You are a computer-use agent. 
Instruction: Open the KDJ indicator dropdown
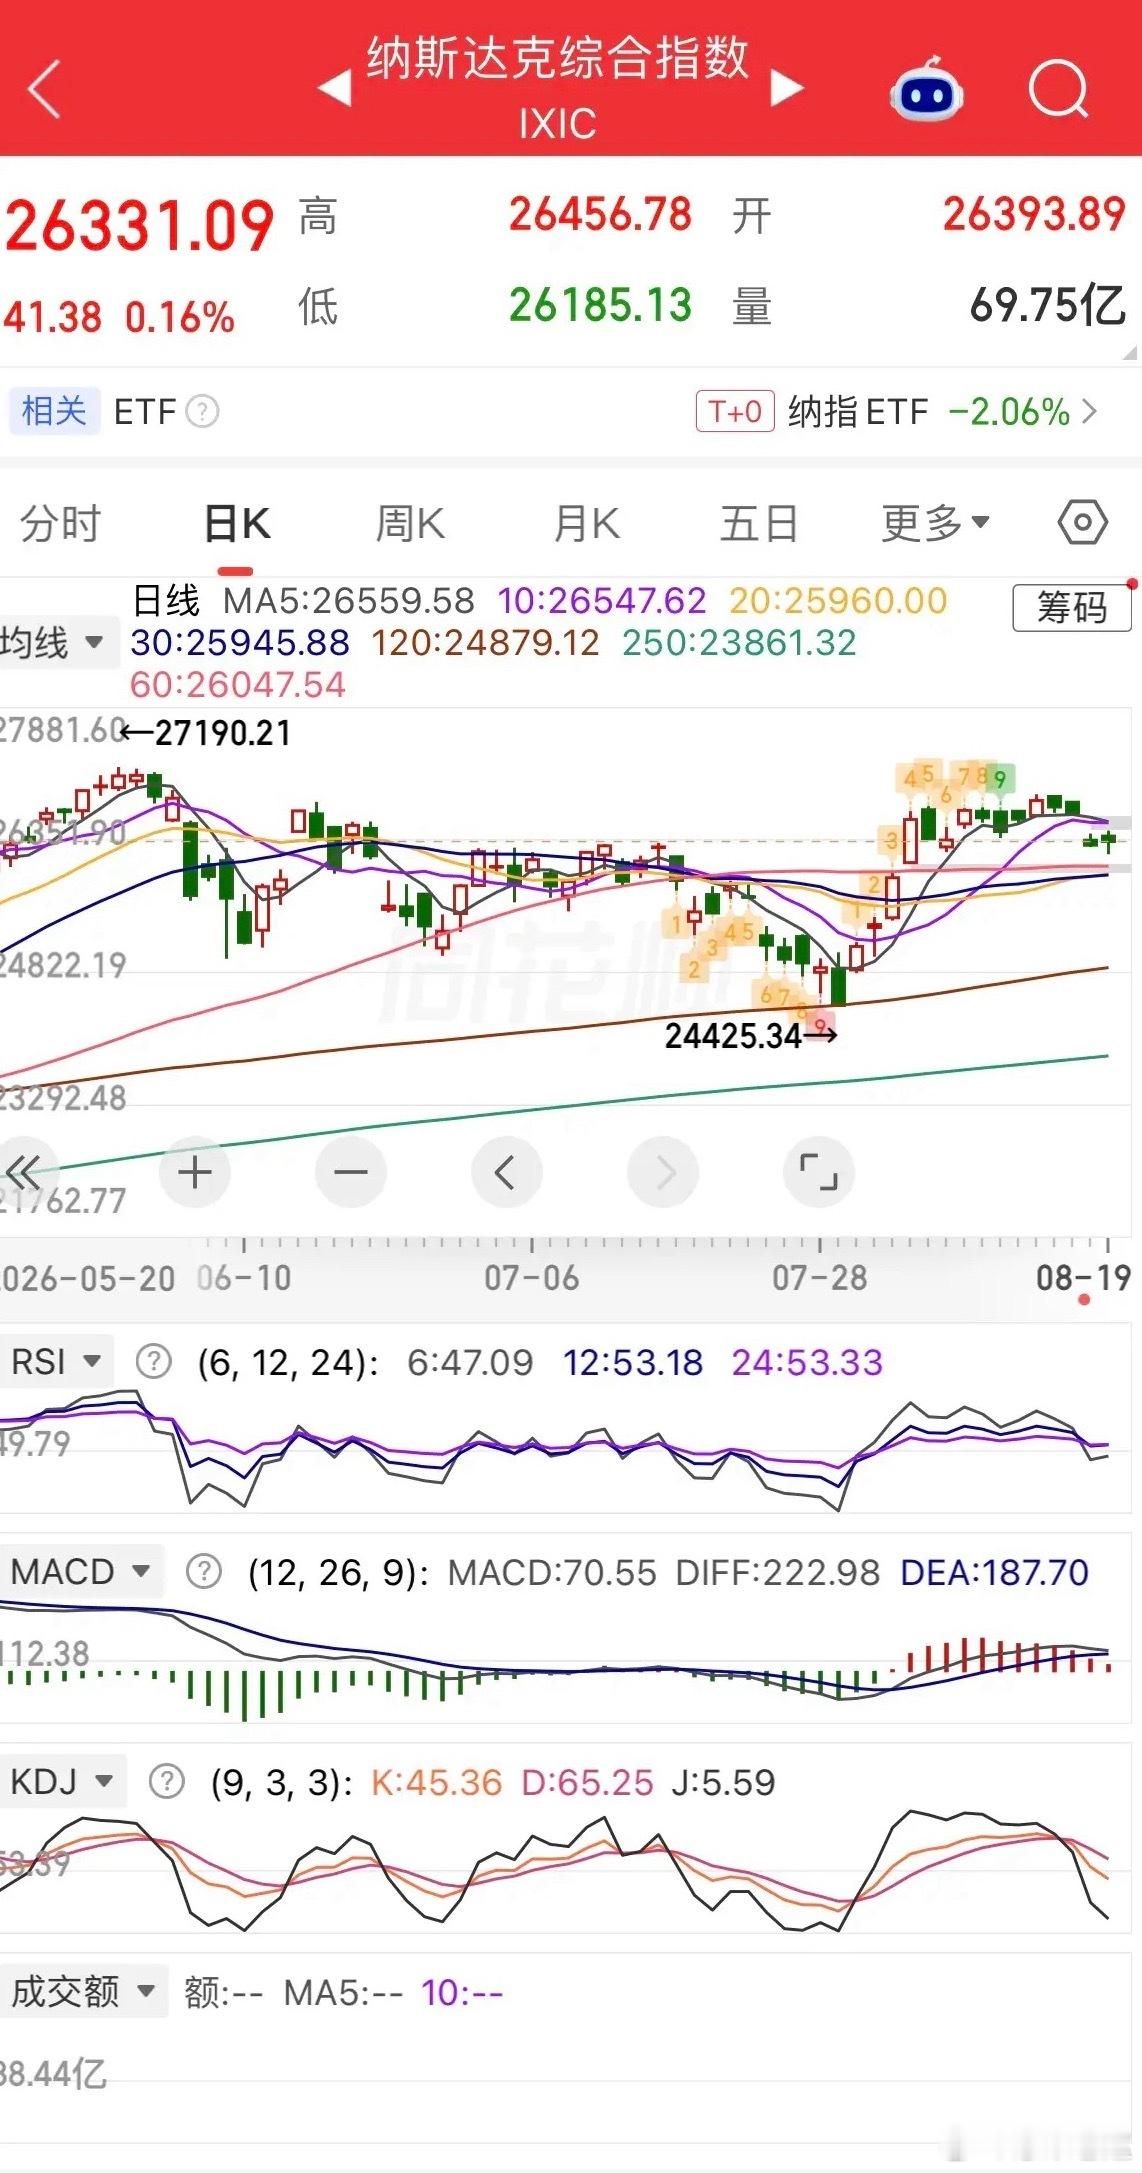pyautogui.click(x=62, y=1782)
